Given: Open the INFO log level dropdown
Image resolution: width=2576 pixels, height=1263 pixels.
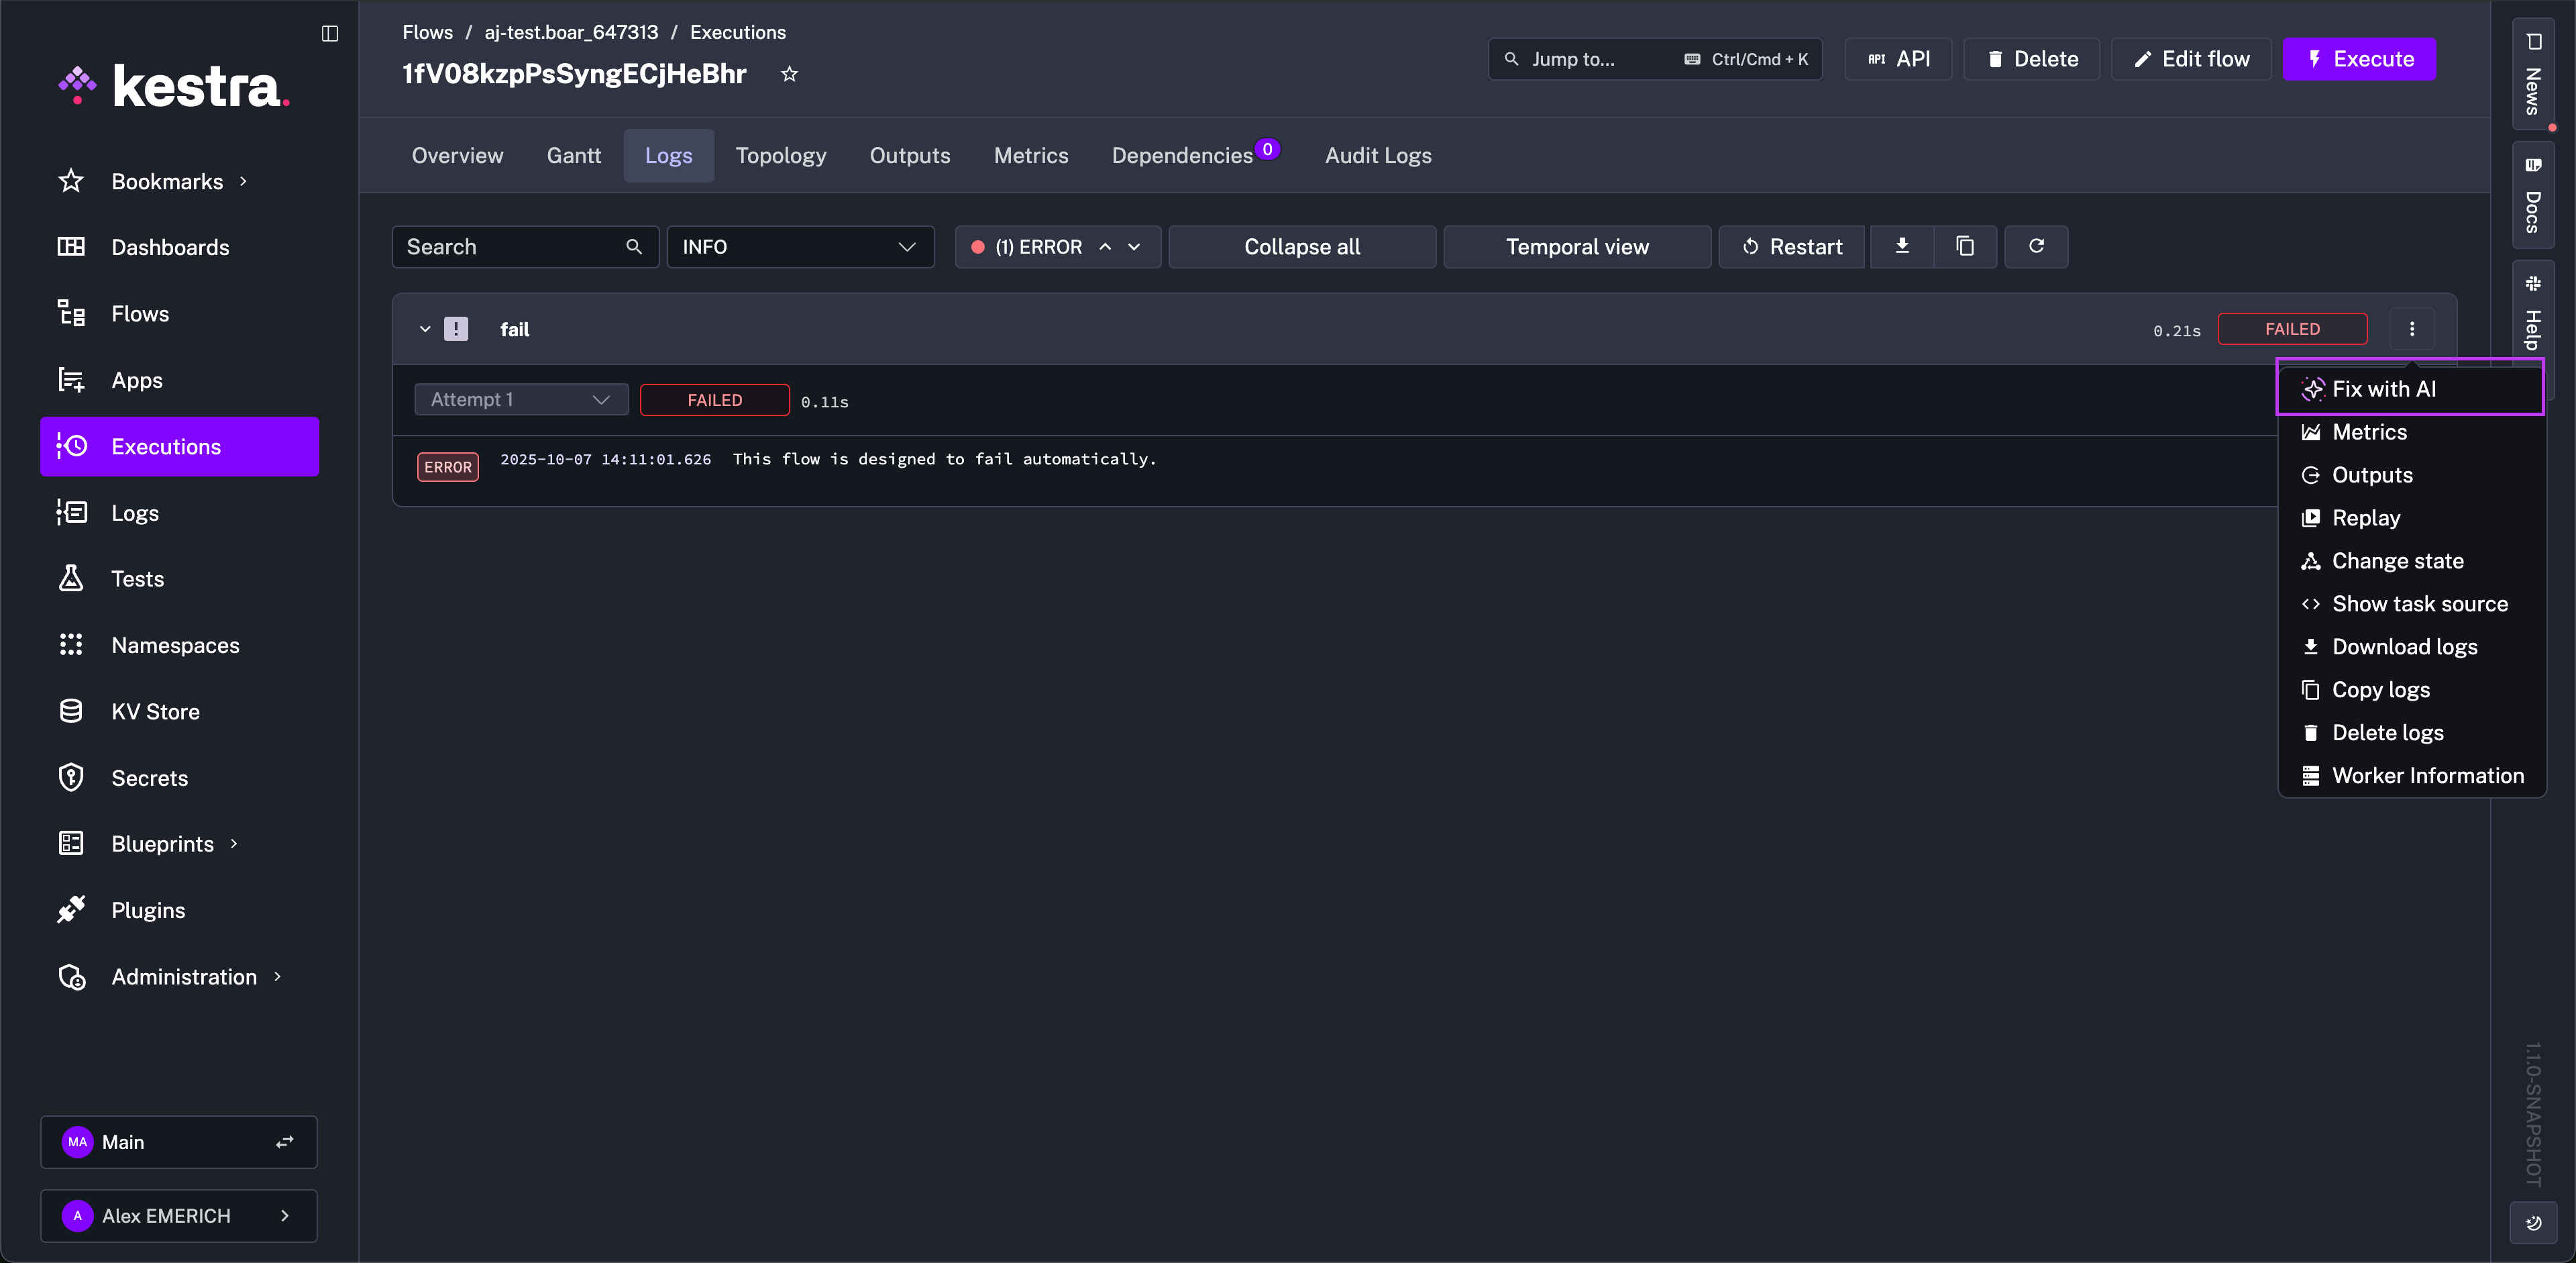Looking at the screenshot, I should (800, 246).
